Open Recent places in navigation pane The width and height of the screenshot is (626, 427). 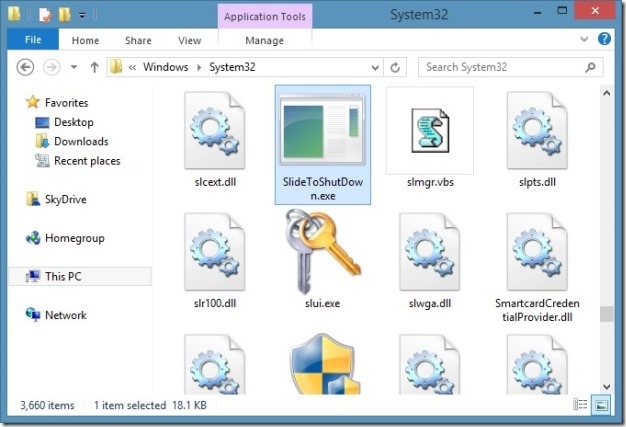[87, 161]
